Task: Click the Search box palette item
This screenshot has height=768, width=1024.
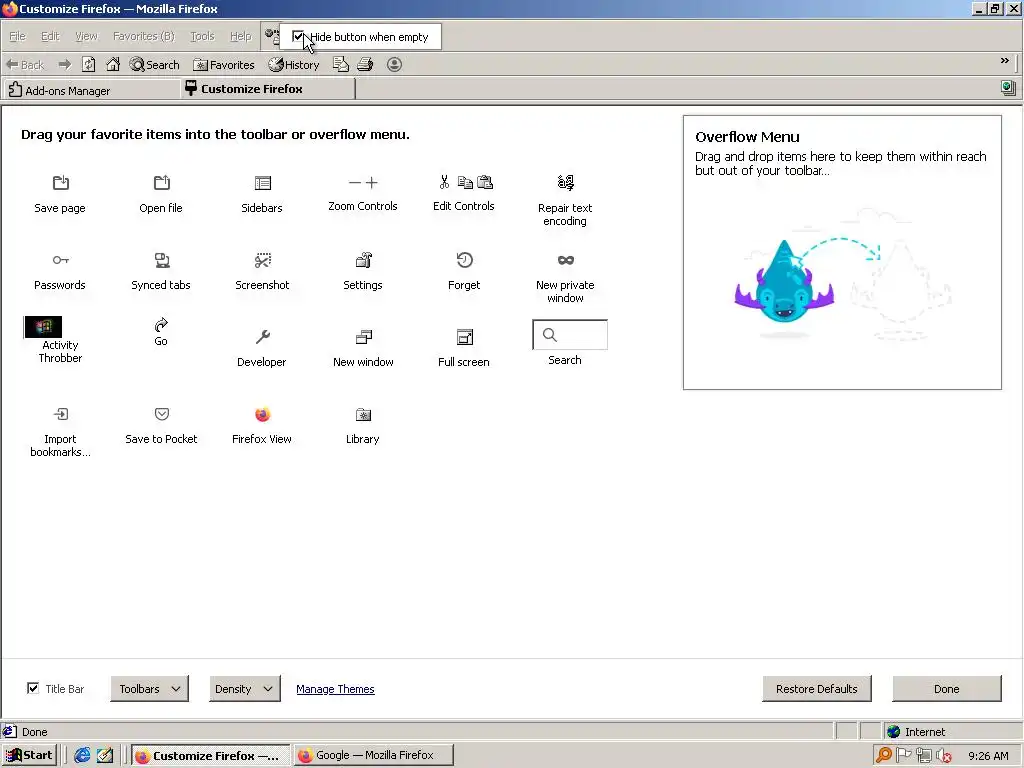Action: 569,335
